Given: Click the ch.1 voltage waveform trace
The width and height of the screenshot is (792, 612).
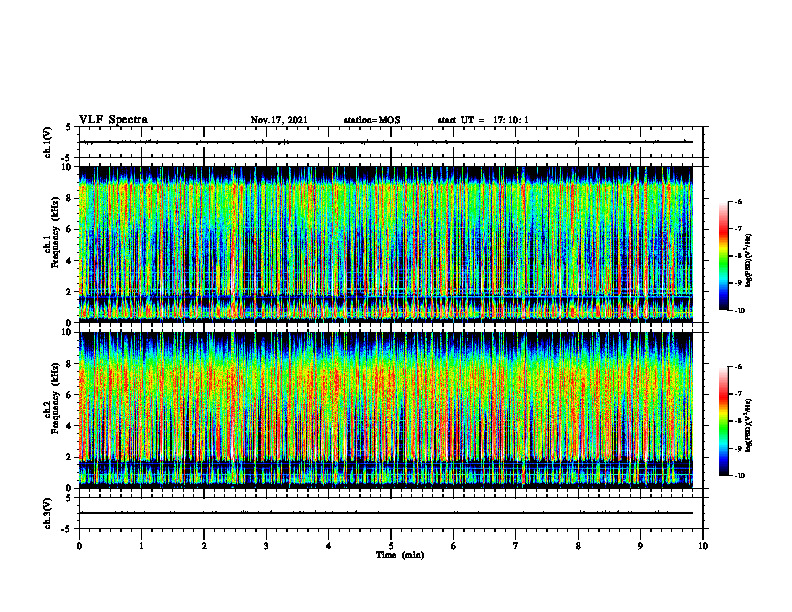Looking at the screenshot, I should click(x=386, y=142).
